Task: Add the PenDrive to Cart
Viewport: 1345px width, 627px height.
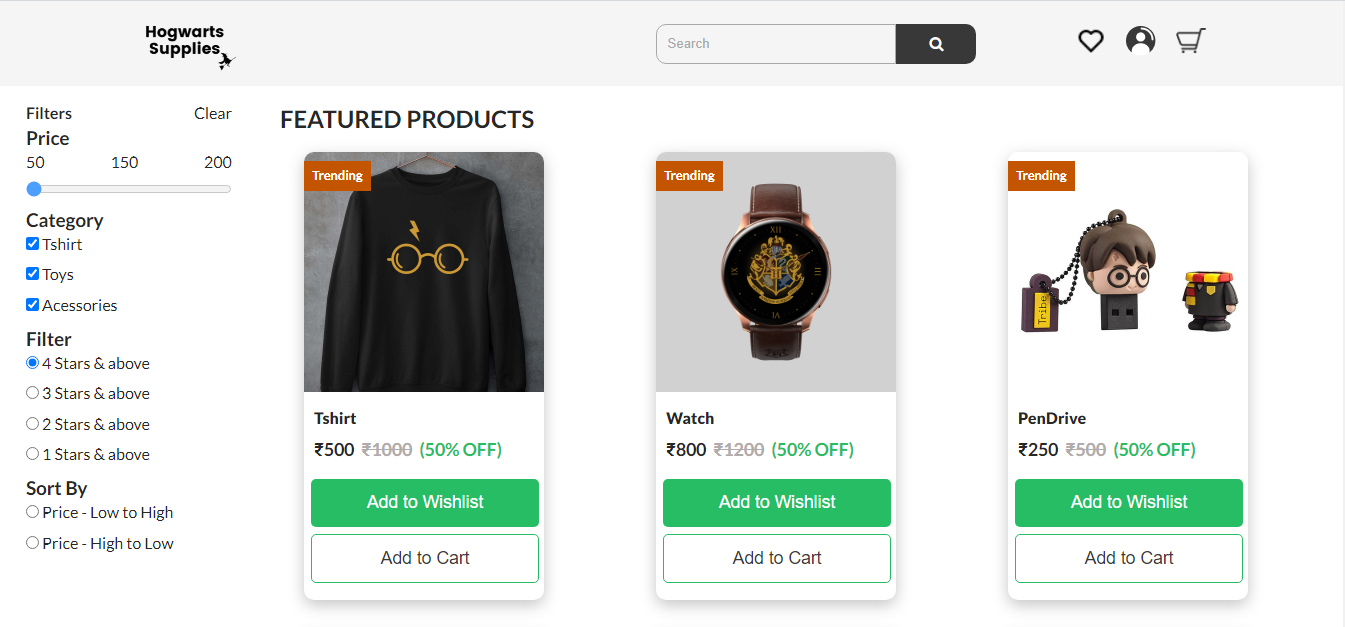Action: 1128,558
